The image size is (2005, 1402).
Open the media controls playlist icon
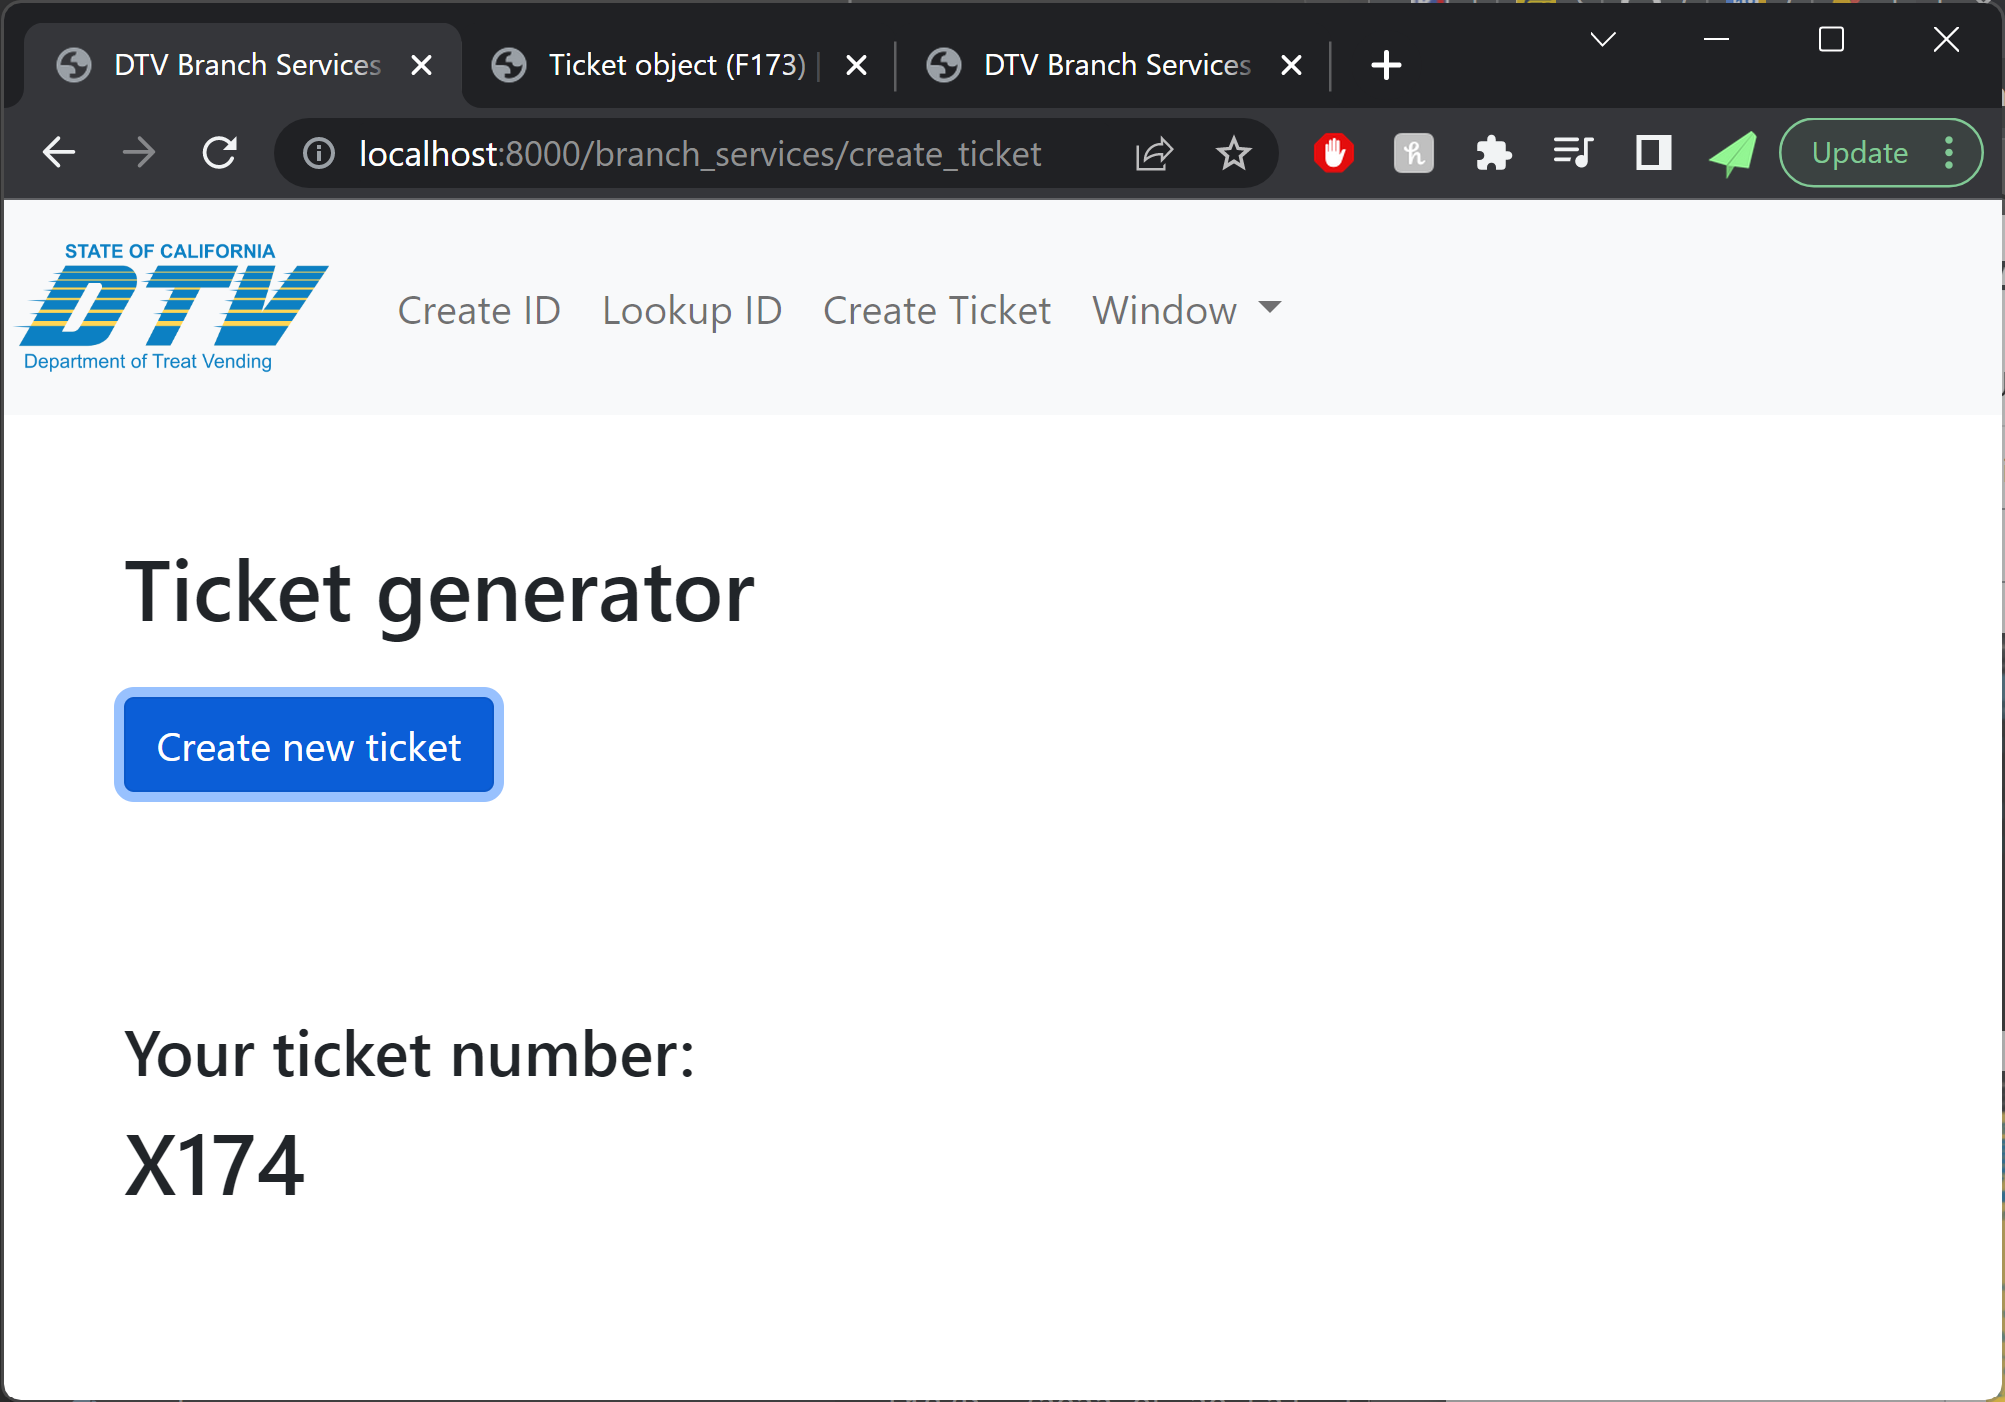coord(1573,153)
